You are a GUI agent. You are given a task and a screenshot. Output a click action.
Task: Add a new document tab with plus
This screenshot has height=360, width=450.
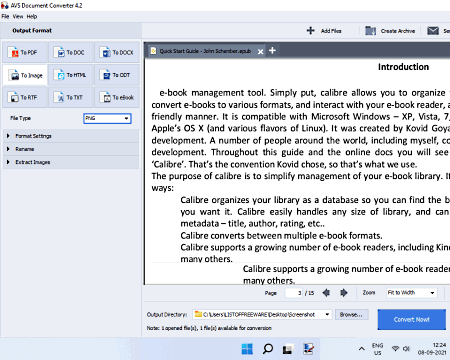pos(272,50)
